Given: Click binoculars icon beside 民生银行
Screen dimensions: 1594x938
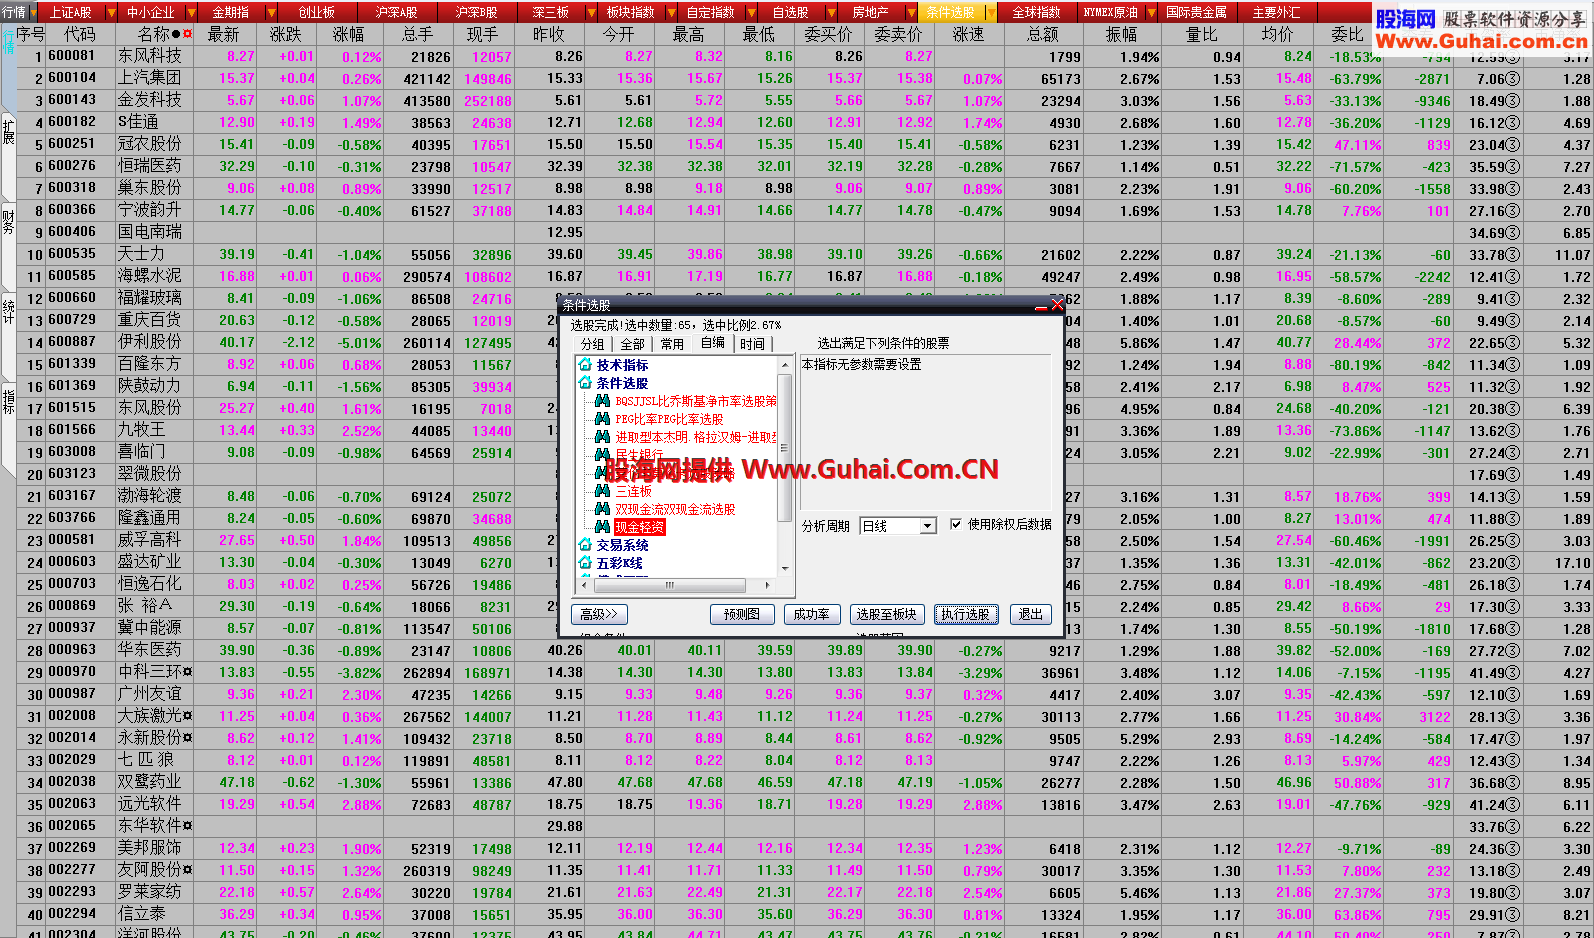Looking at the screenshot, I should point(602,455).
